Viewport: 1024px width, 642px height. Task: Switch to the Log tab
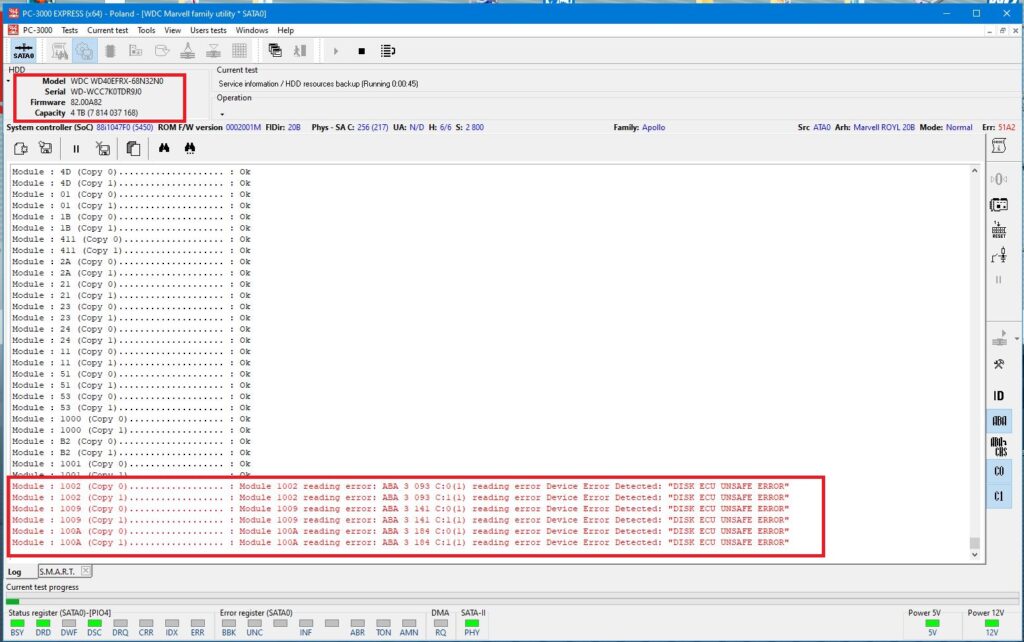(14, 571)
